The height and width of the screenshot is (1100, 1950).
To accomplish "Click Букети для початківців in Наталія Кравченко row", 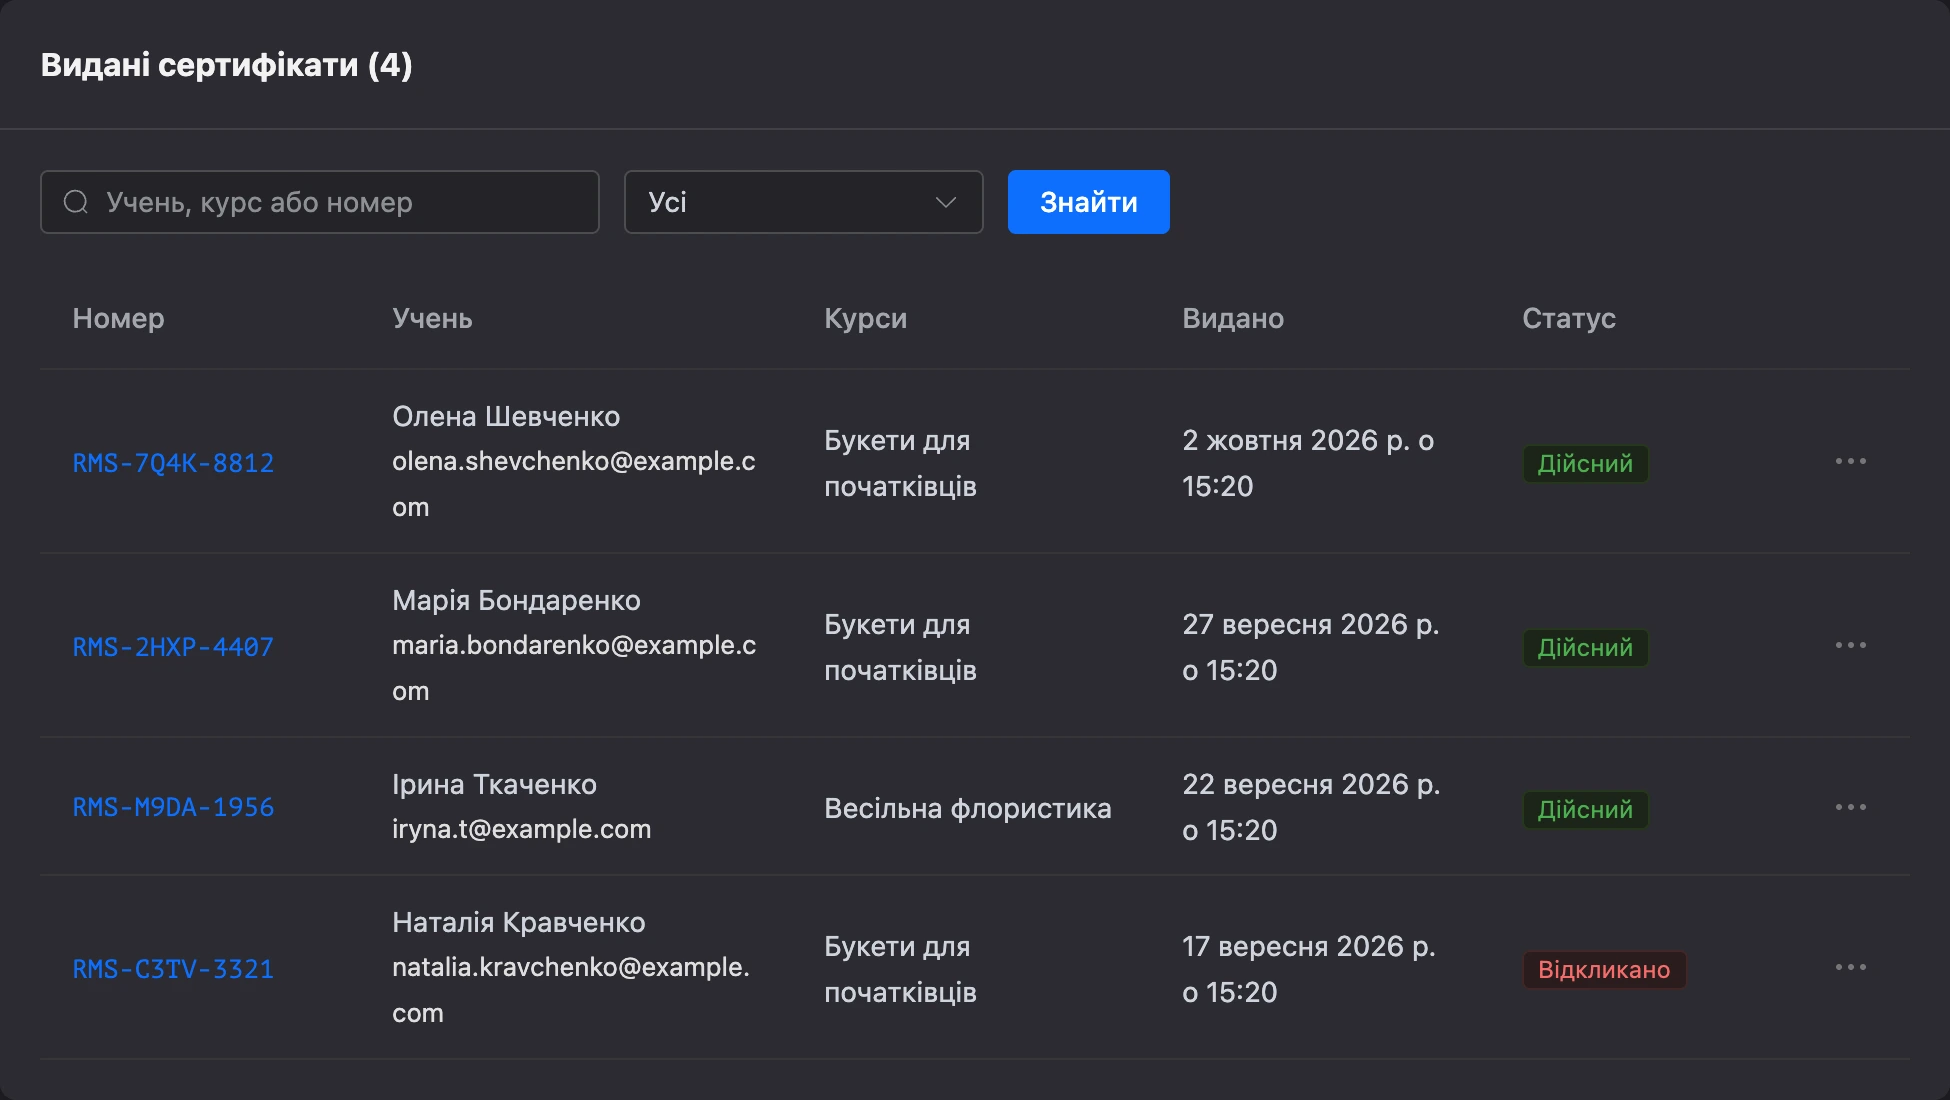I will coord(900,969).
